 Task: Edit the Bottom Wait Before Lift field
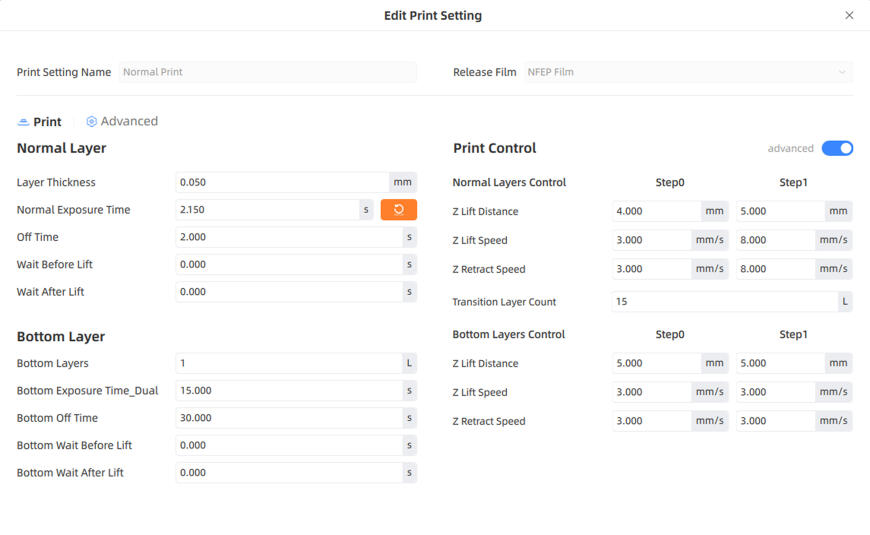click(x=289, y=445)
